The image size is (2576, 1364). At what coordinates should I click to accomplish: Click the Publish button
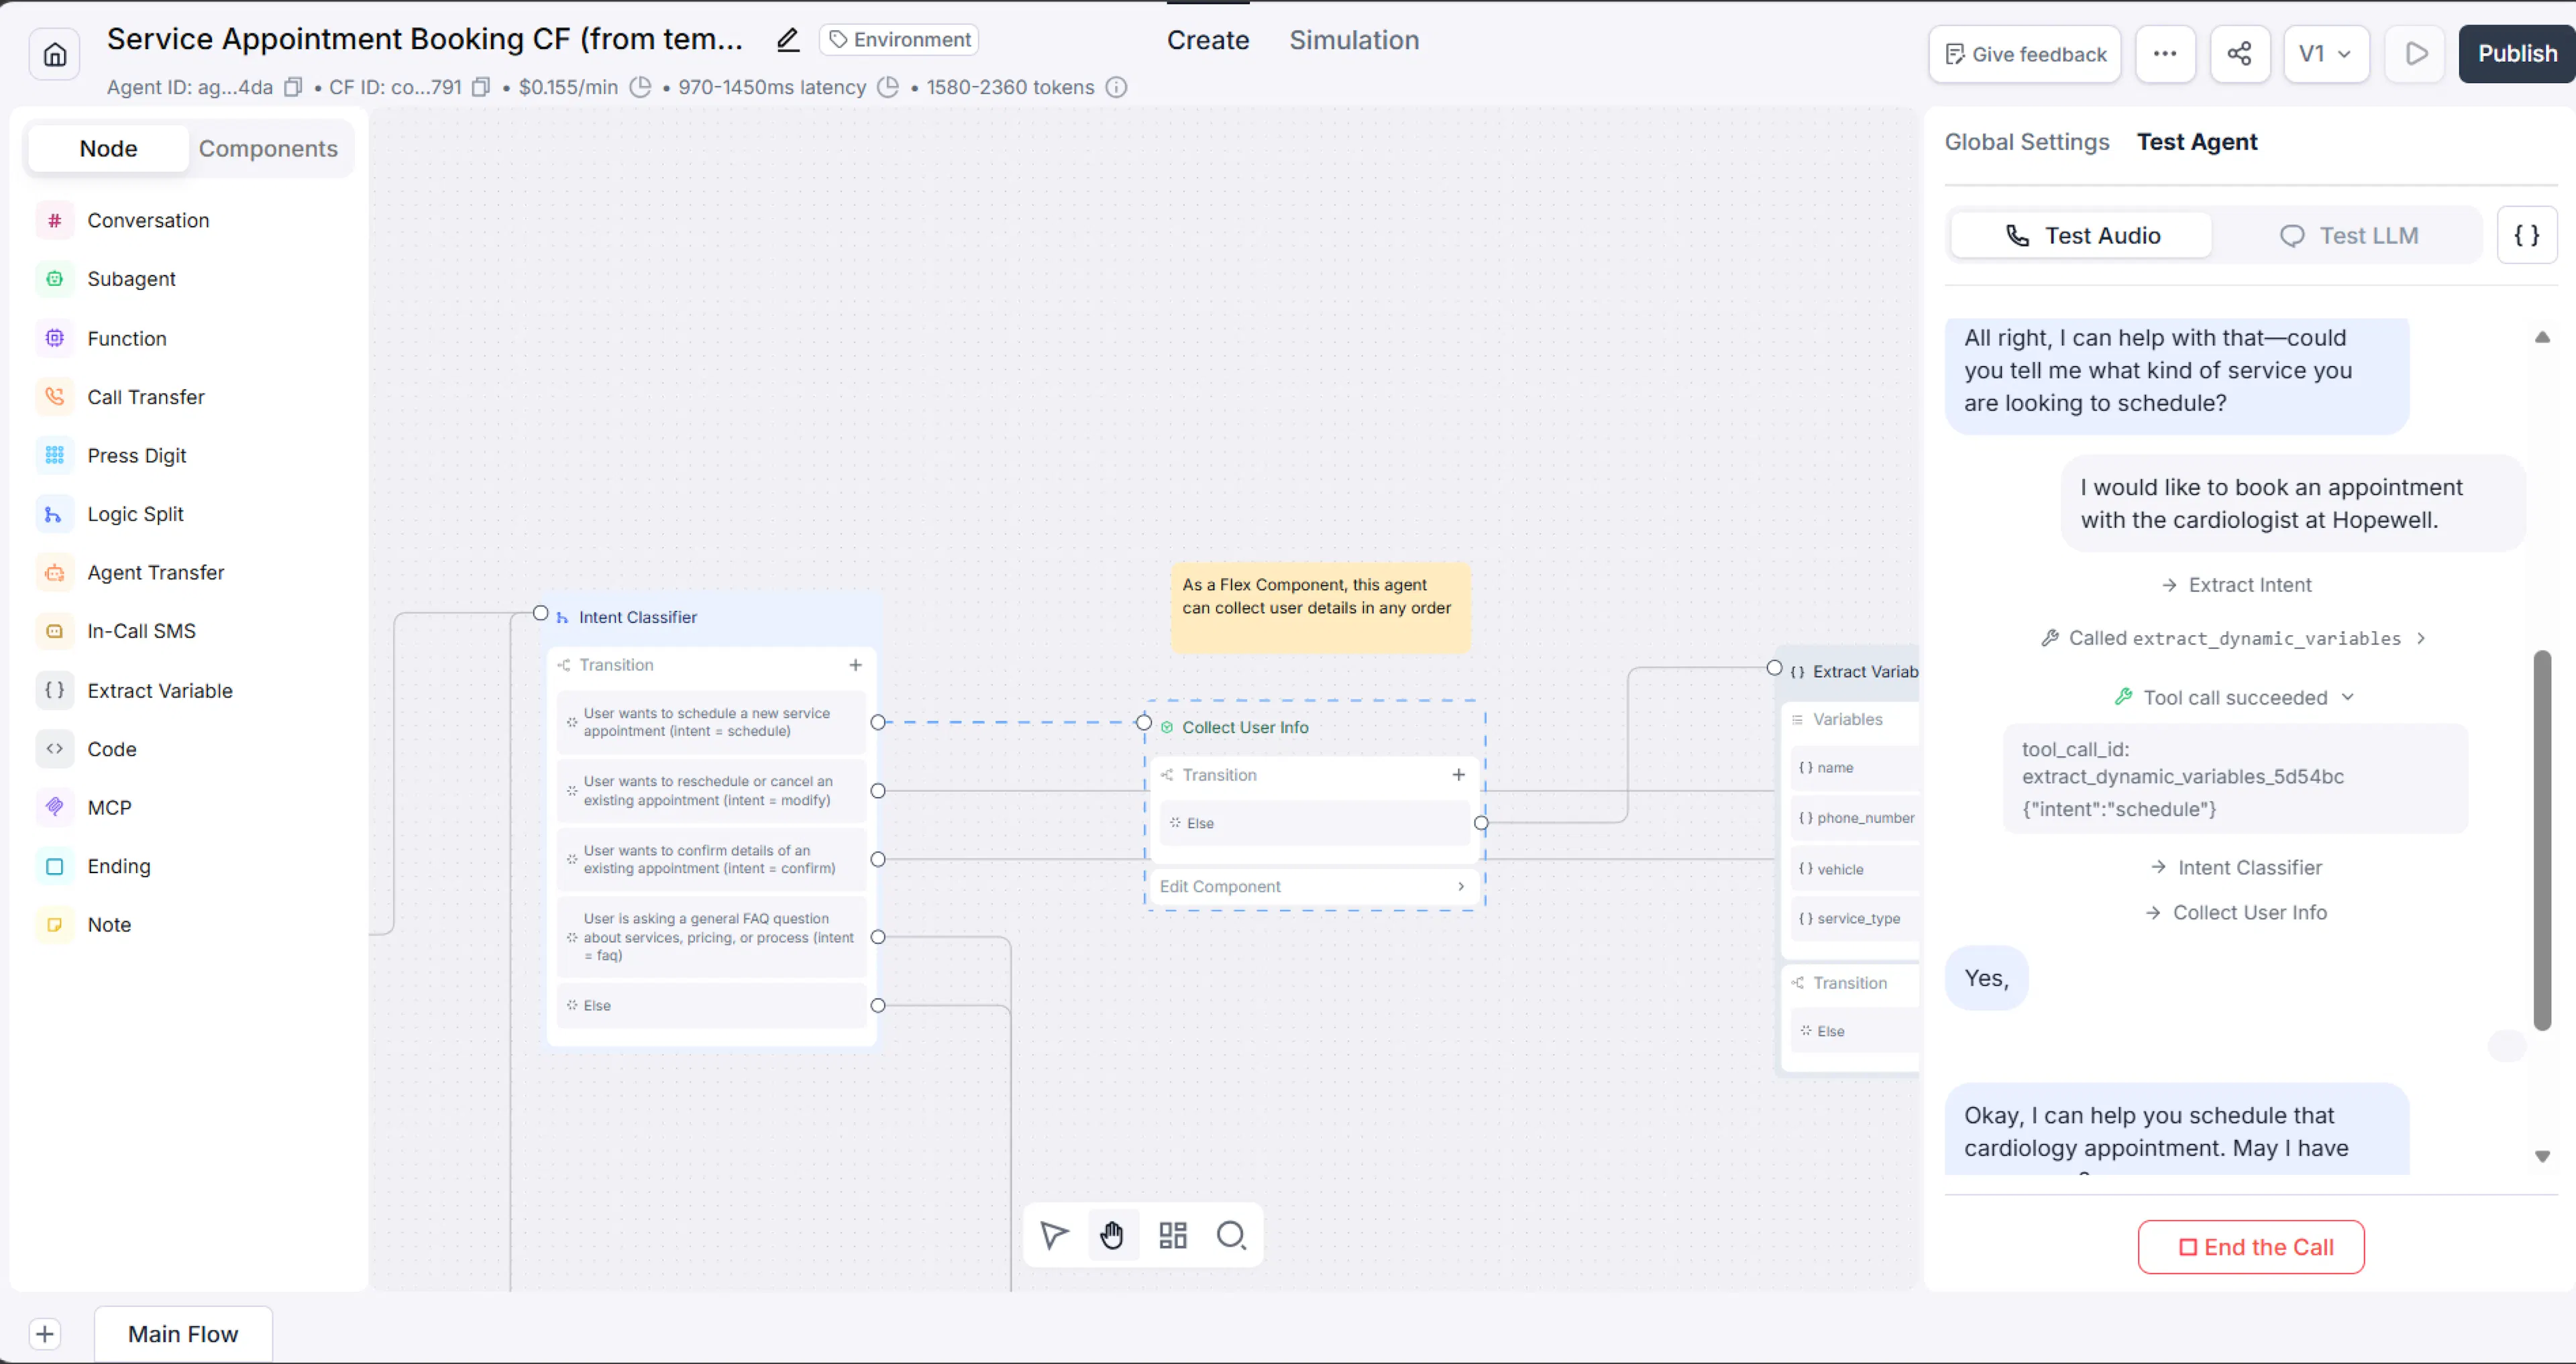pyautogui.click(x=2516, y=54)
